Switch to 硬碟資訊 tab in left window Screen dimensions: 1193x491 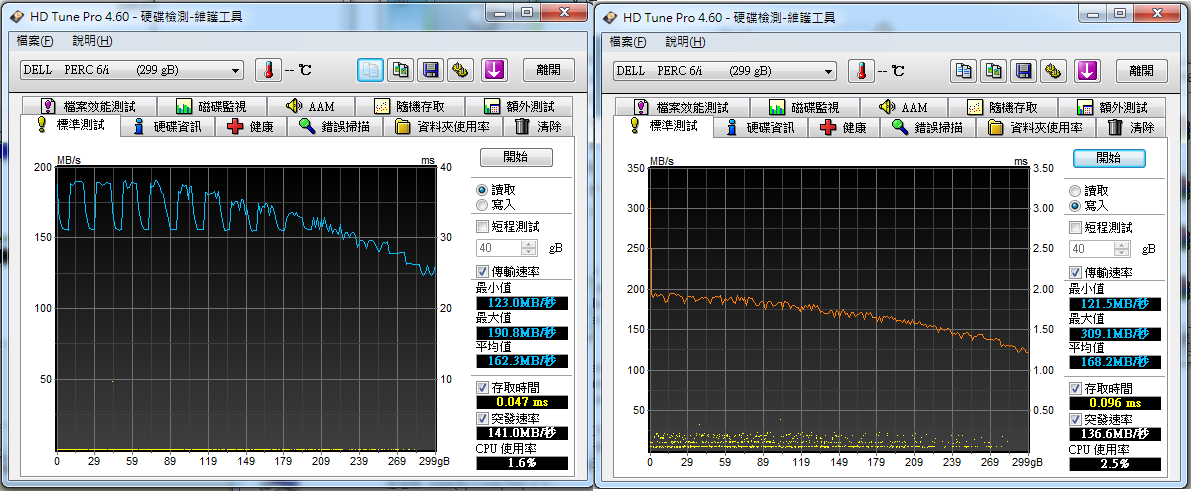point(167,126)
